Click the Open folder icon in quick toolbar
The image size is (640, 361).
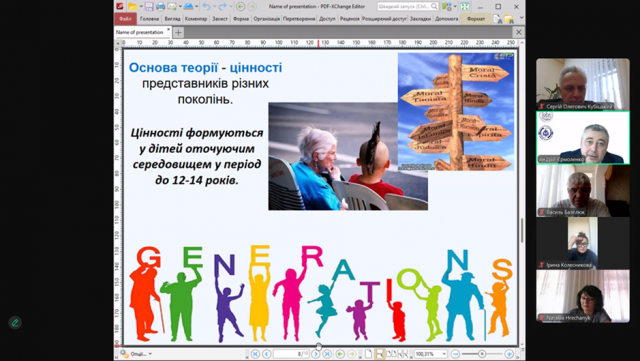(x=133, y=7)
